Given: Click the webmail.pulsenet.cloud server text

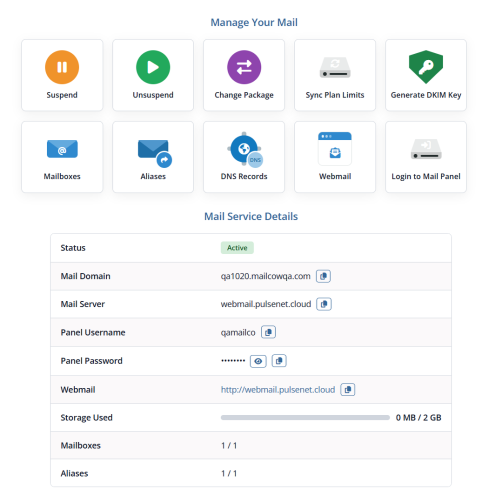Looking at the screenshot, I should click(x=266, y=304).
